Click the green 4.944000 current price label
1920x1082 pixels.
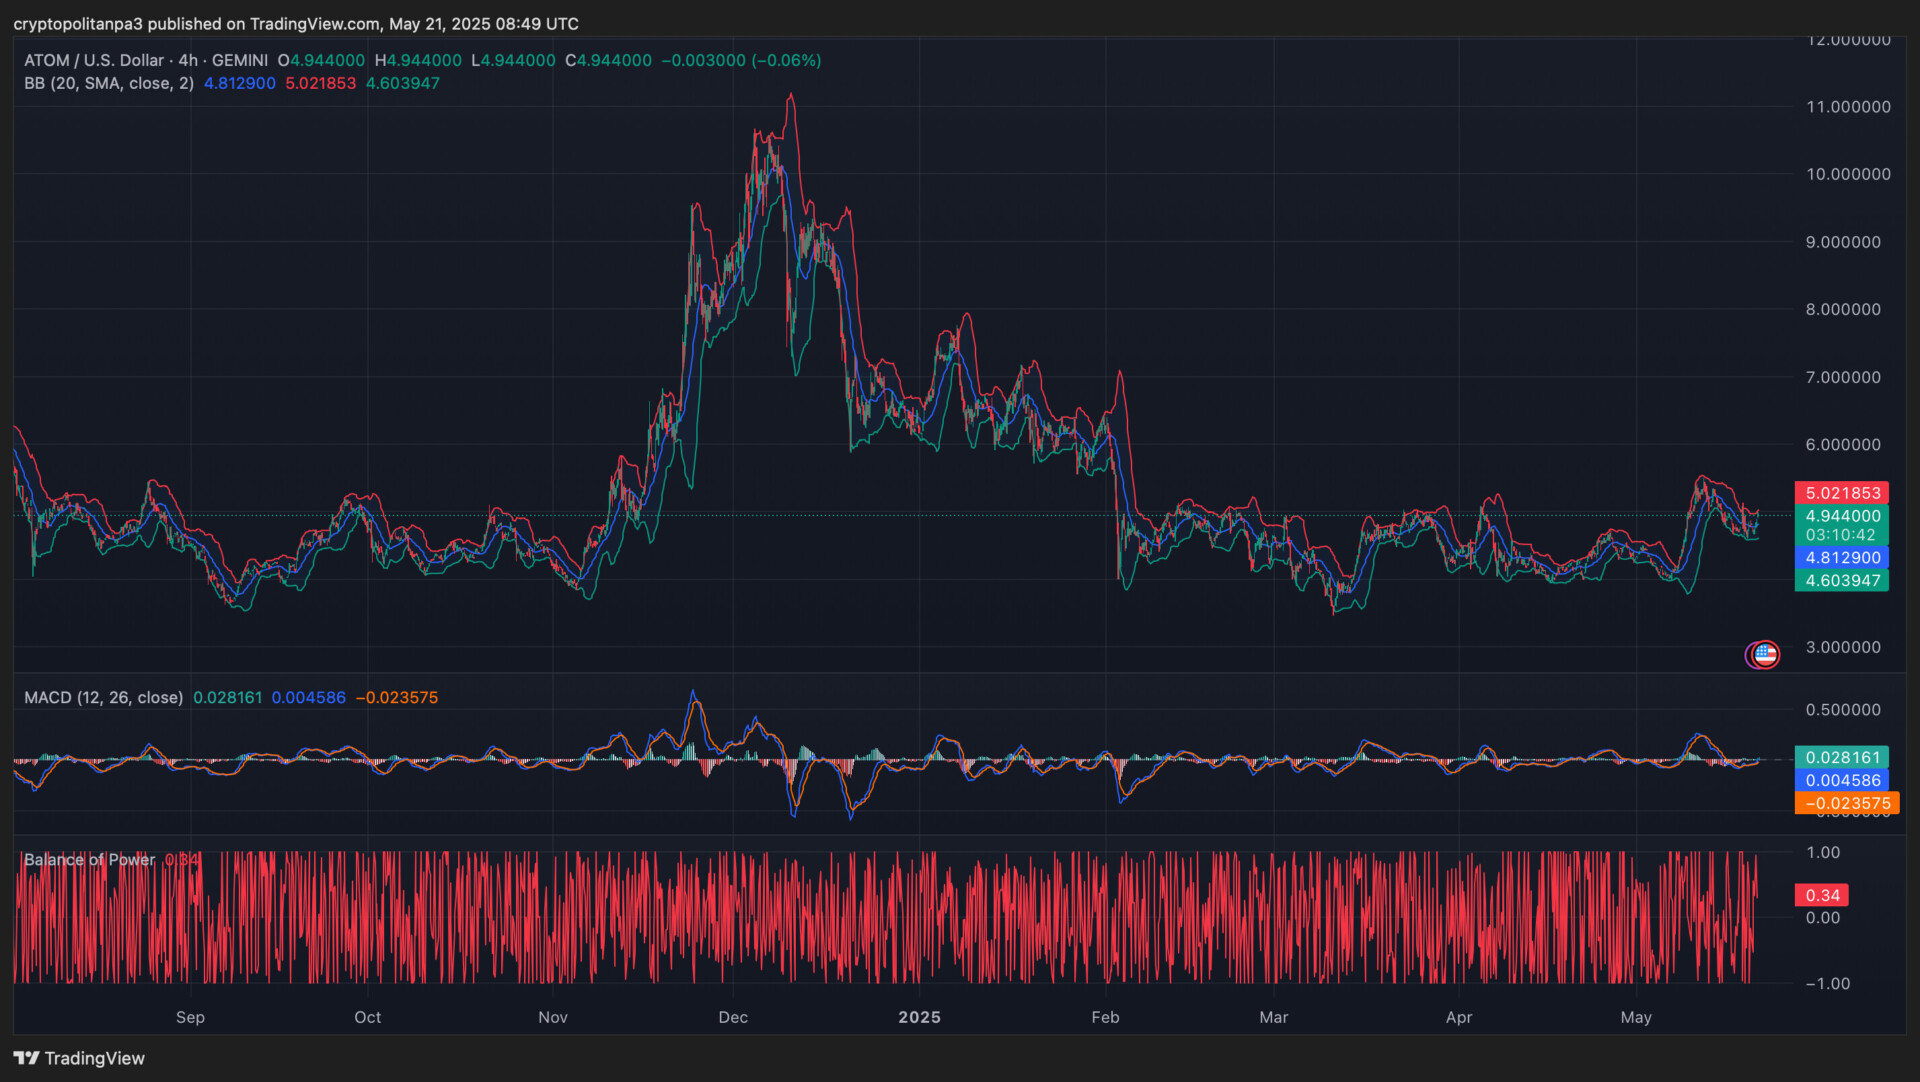(1842, 516)
